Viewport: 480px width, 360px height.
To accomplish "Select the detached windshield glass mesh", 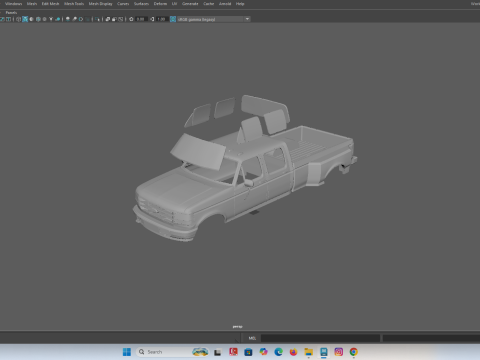I will point(199,152).
